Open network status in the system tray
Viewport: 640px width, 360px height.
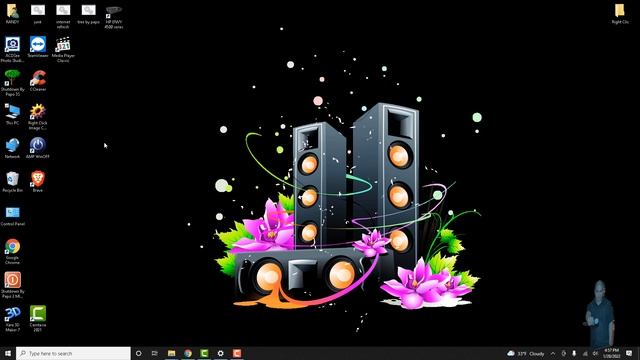pos(585,353)
